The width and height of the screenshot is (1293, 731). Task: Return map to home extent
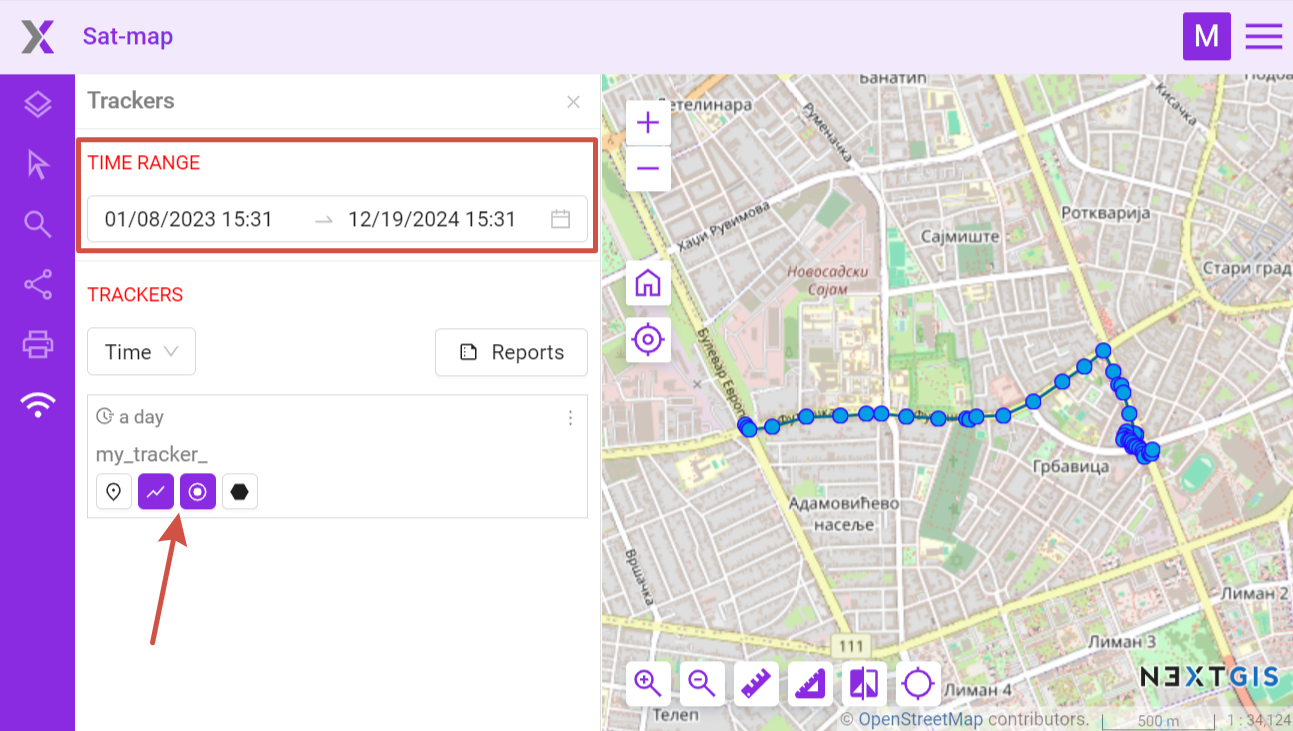pos(648,283)
